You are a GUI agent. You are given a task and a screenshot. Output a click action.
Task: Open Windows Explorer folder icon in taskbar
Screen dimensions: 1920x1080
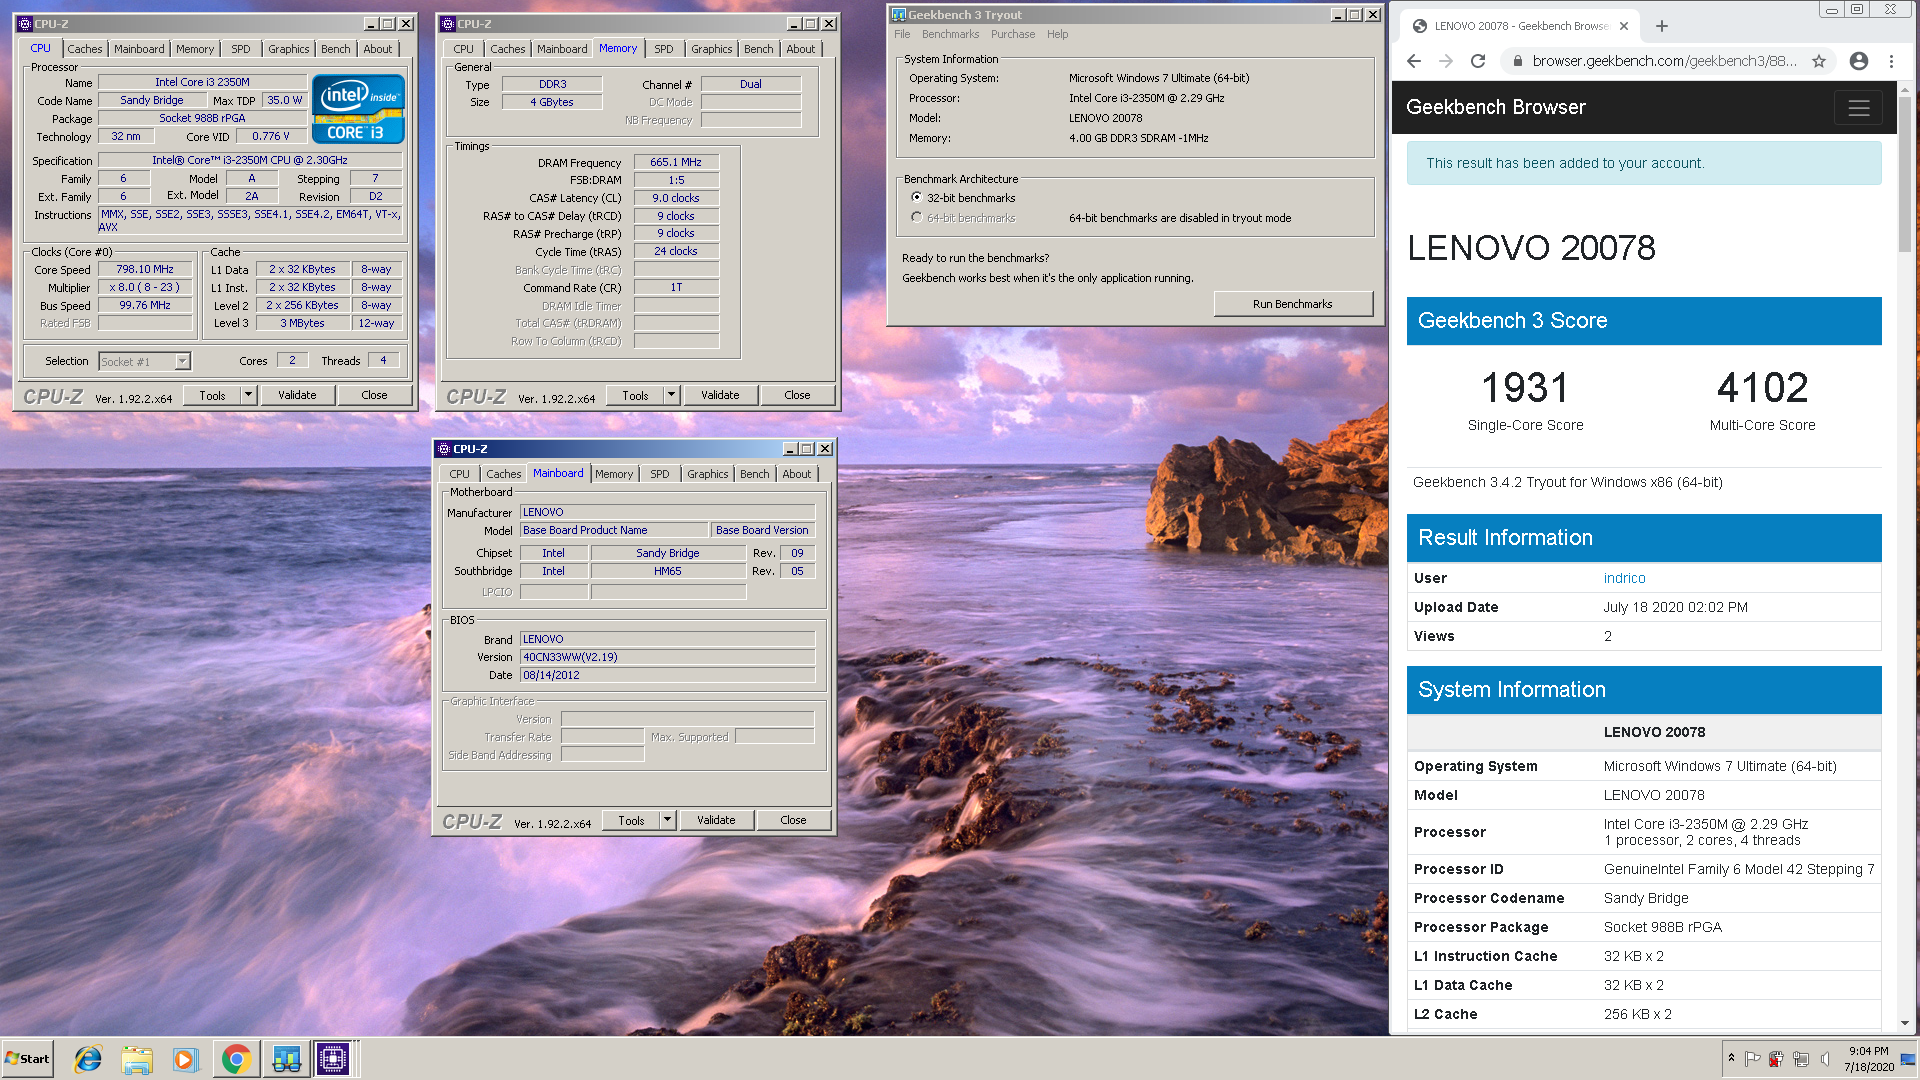coord(137,1059)
